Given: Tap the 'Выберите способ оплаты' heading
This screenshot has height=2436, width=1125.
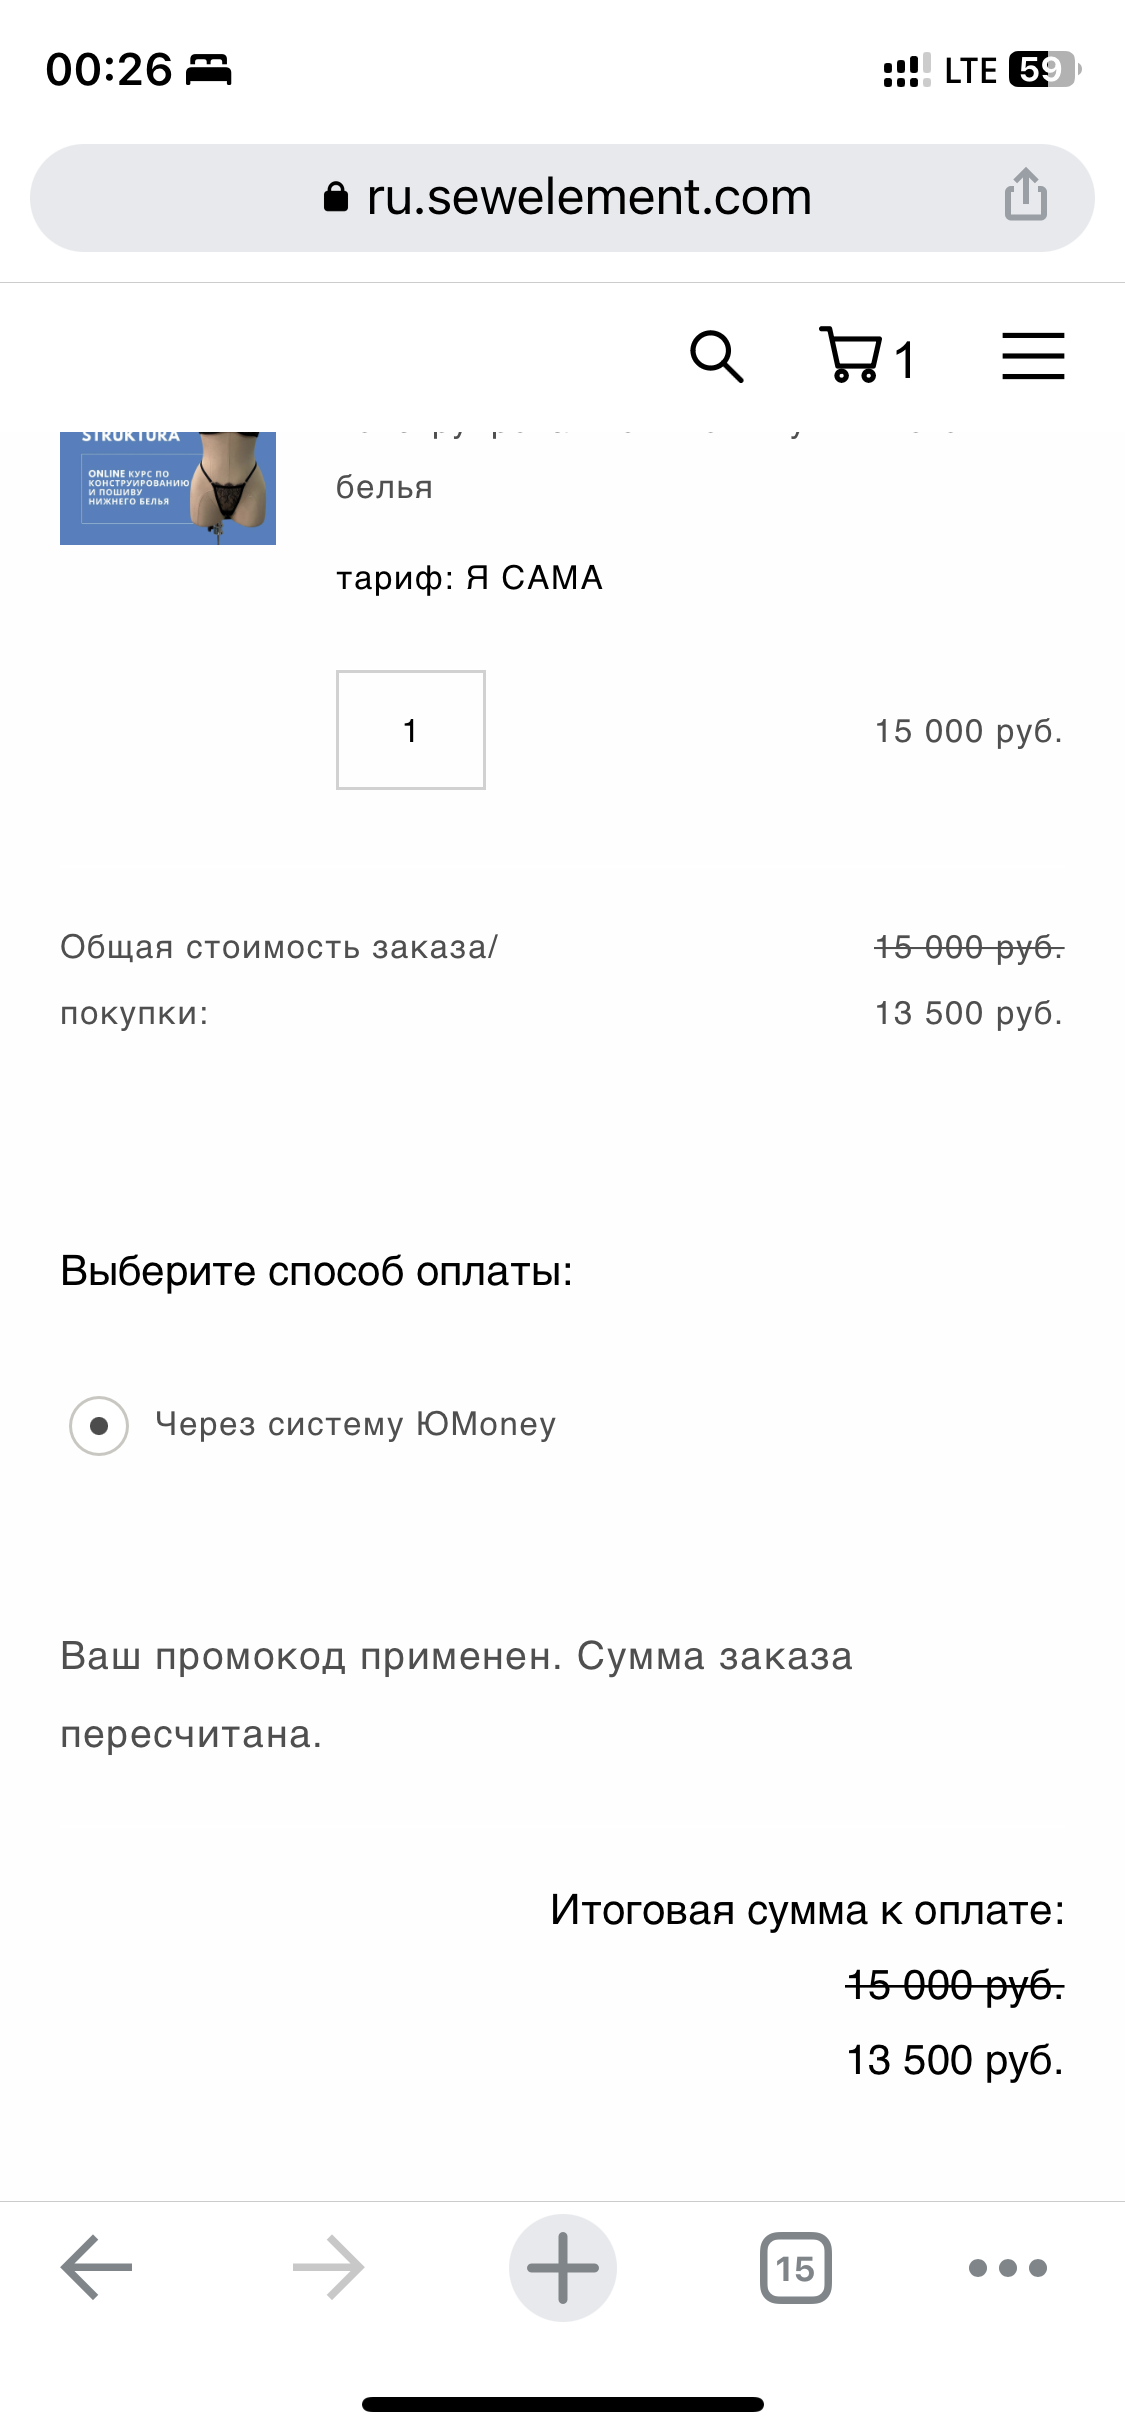Looking at the screenshot, I should coord(316,1271).
